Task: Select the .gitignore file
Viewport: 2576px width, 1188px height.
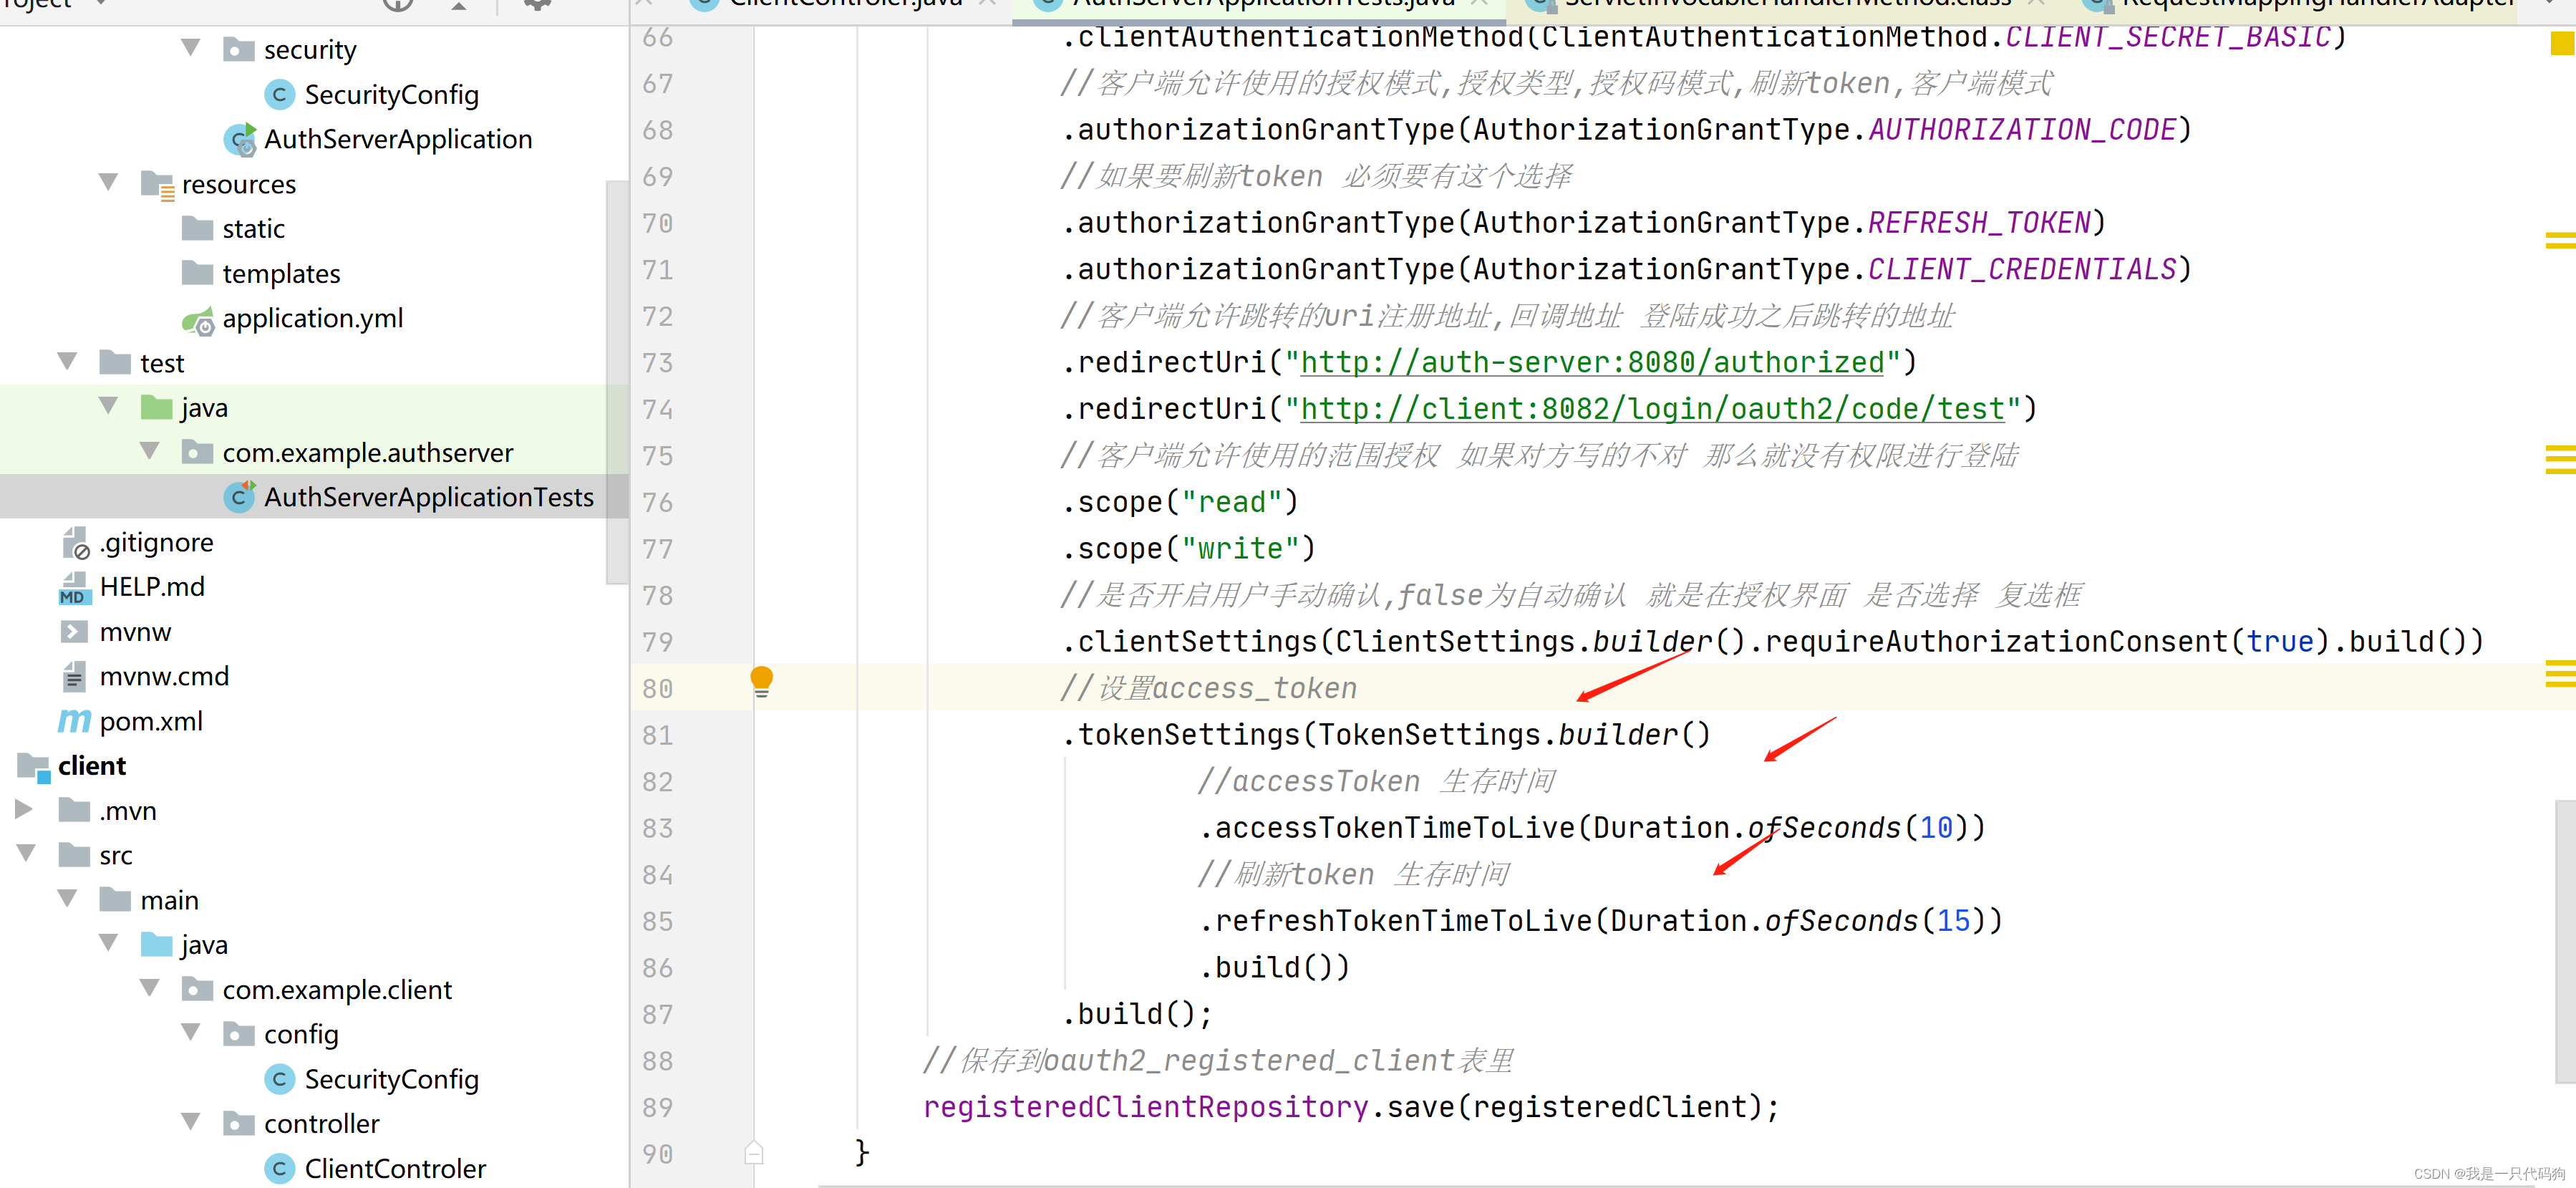Action: click(156, 542)
